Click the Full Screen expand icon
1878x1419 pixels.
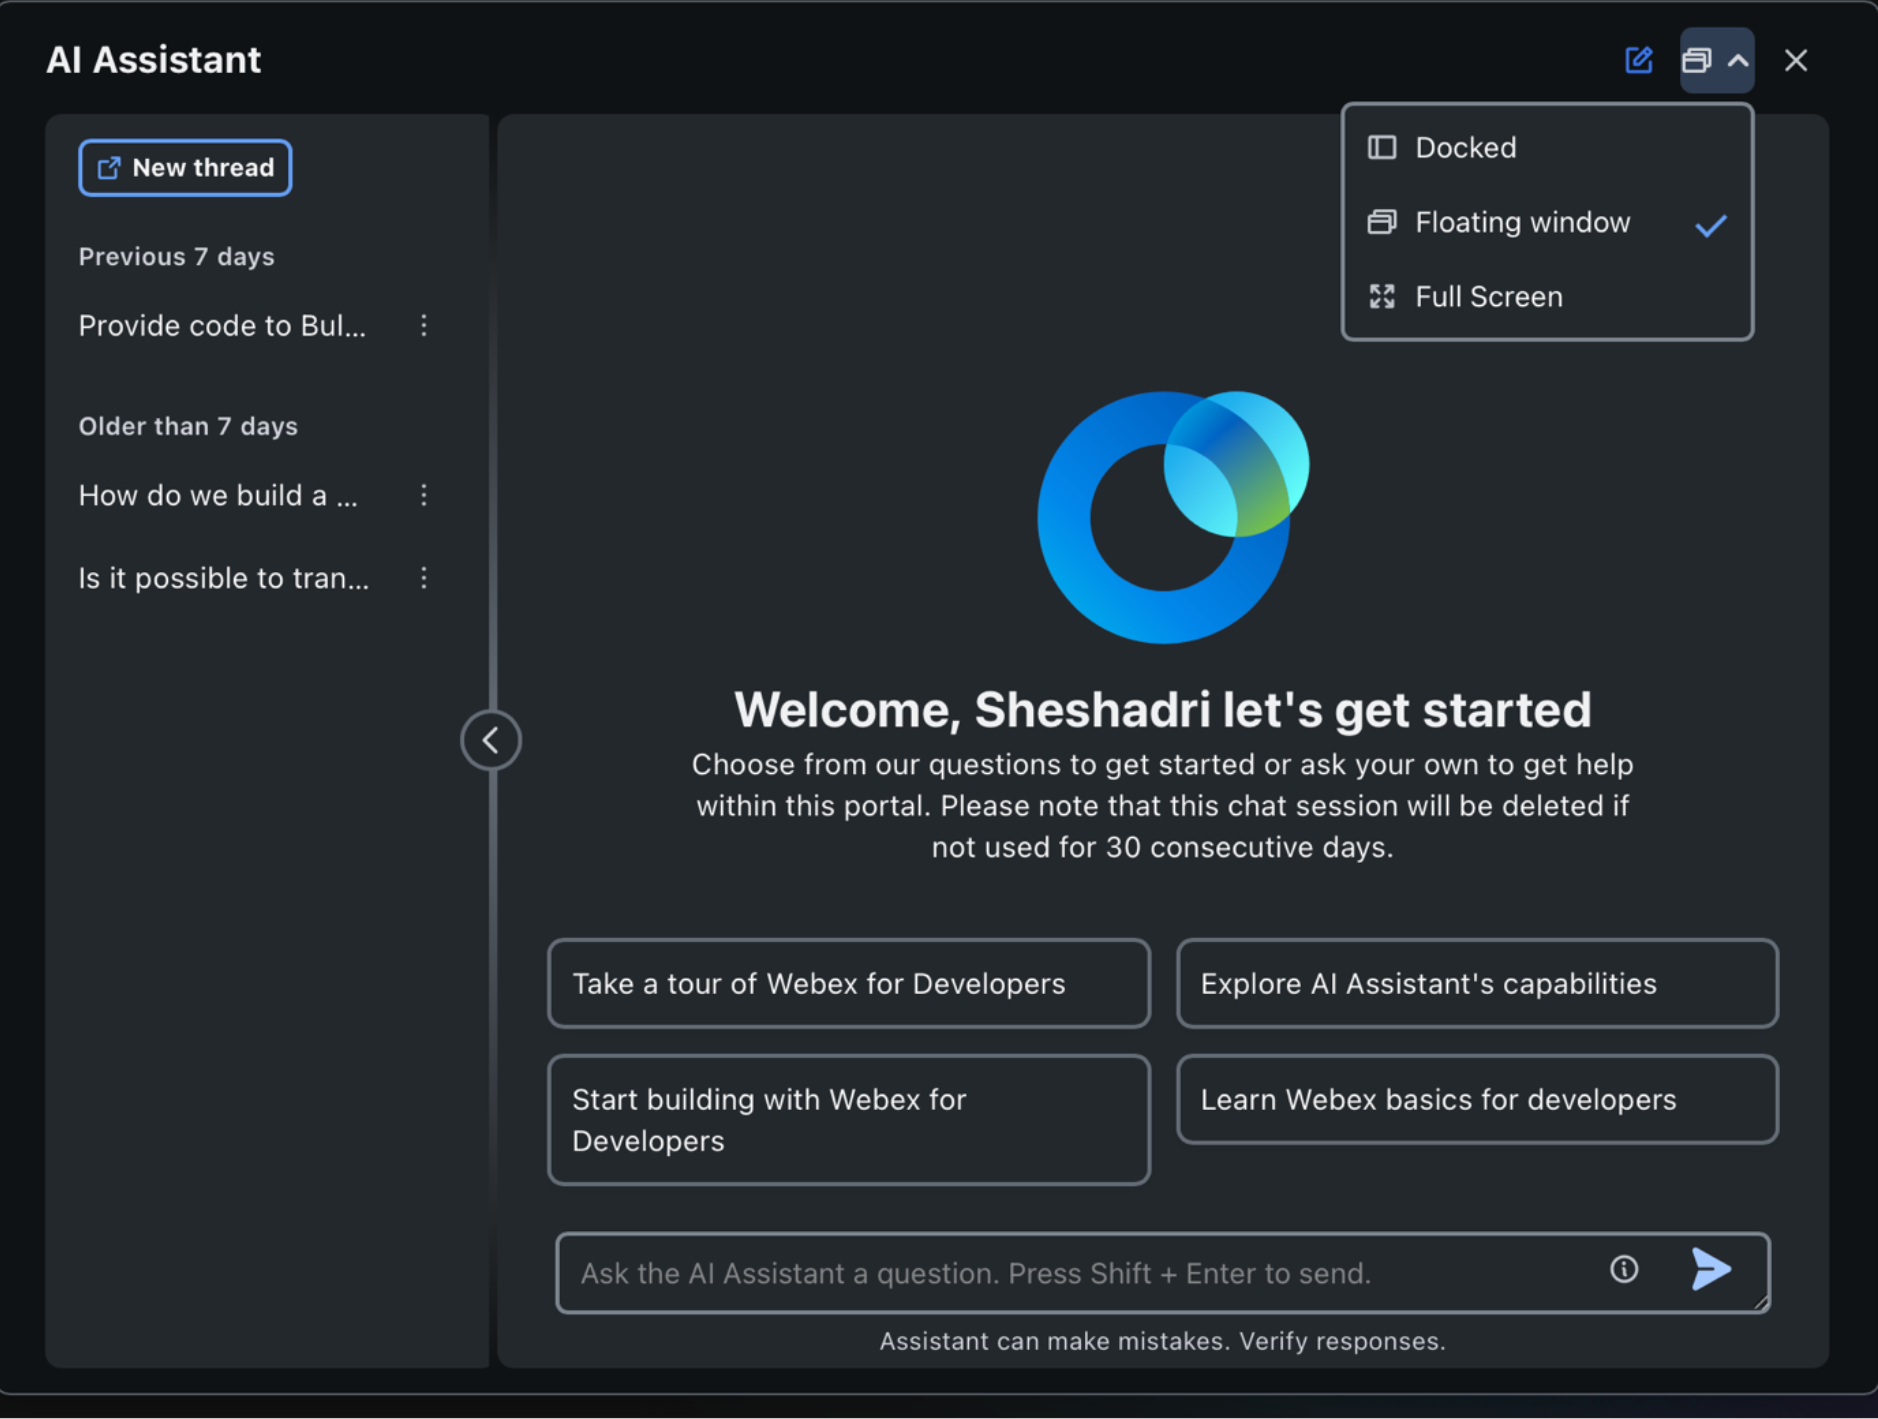pos(1382,297)
